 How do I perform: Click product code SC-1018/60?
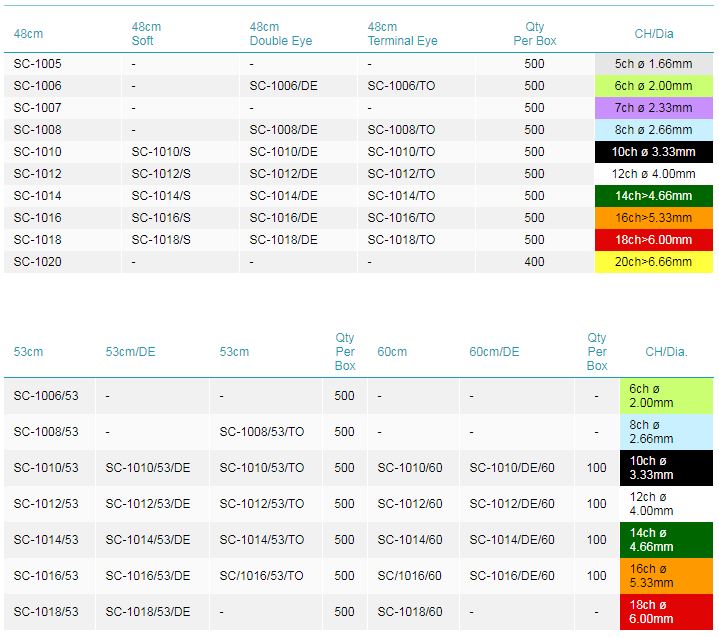coord(409,612)
